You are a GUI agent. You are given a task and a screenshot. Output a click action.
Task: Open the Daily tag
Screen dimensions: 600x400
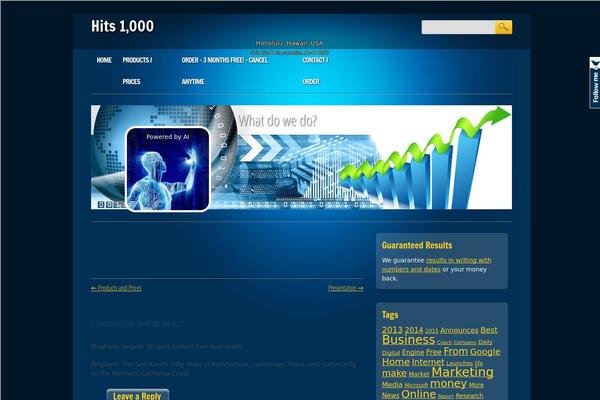pos(485,342)
